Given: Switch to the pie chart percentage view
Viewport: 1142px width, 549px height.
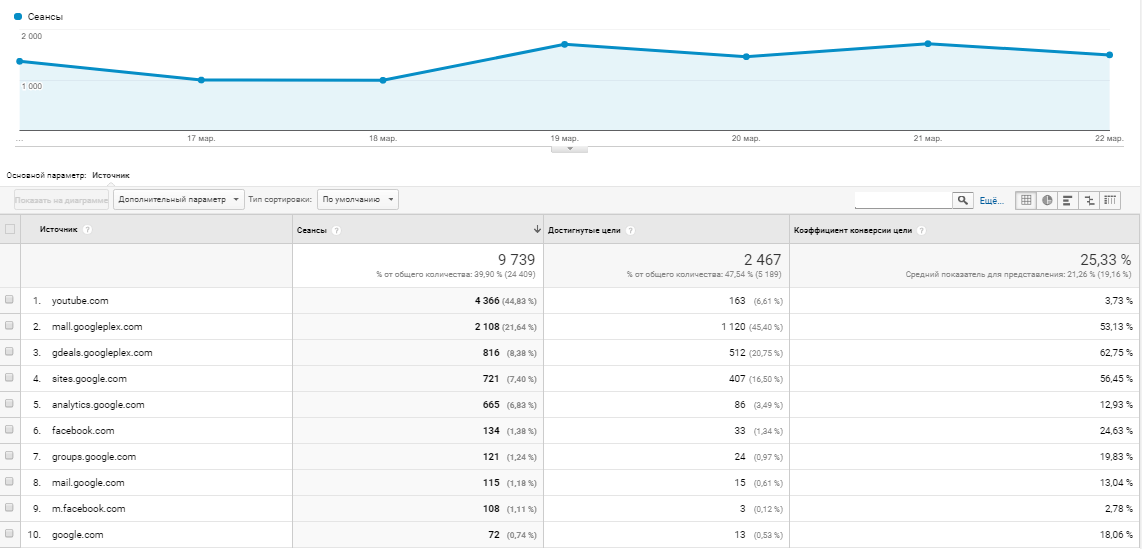Looking at the screenshot, I should [1047, 200].
